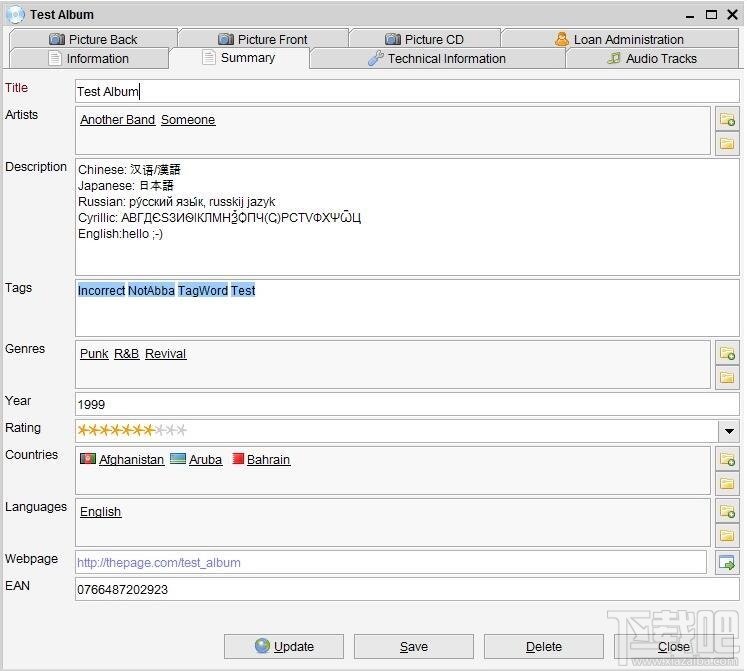Select the Test tag
This screenshot has width=747, height=671.
pyautogui.click(x=243, y=290)
